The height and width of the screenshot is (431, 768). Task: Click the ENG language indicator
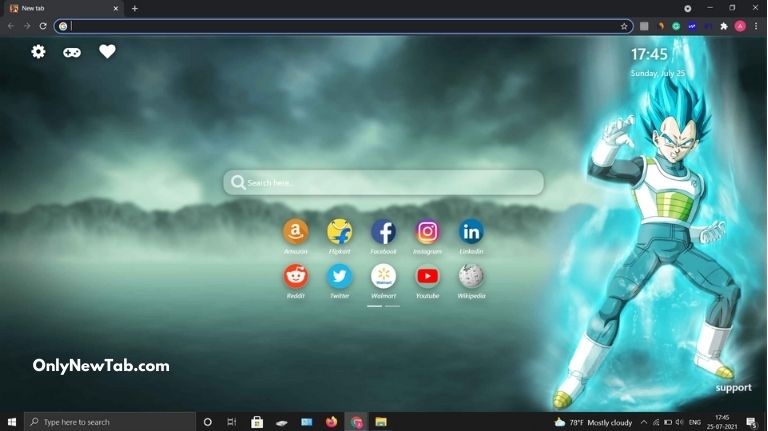point(695,422)
